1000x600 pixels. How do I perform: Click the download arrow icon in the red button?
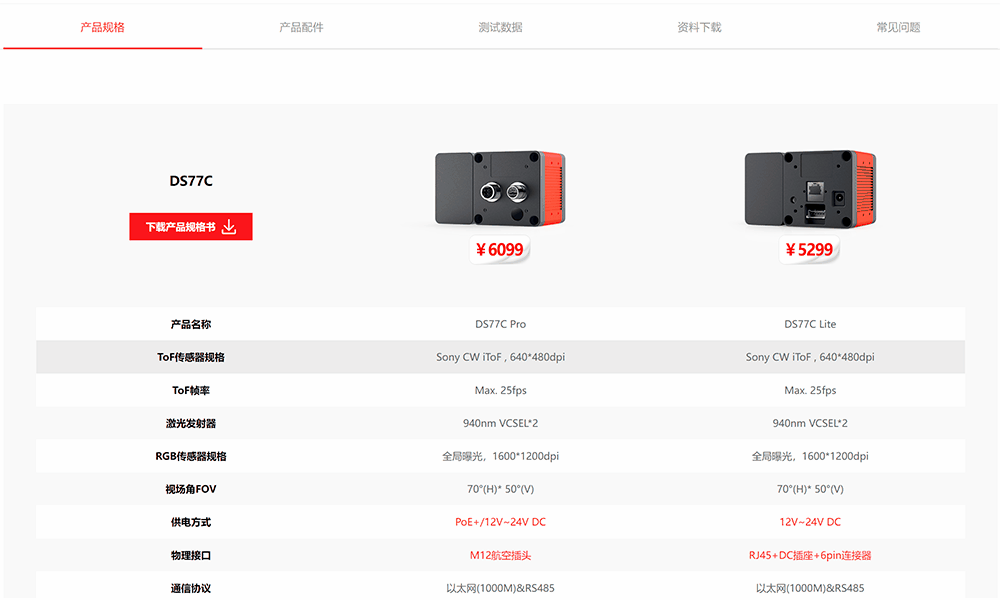coord(229,227)
